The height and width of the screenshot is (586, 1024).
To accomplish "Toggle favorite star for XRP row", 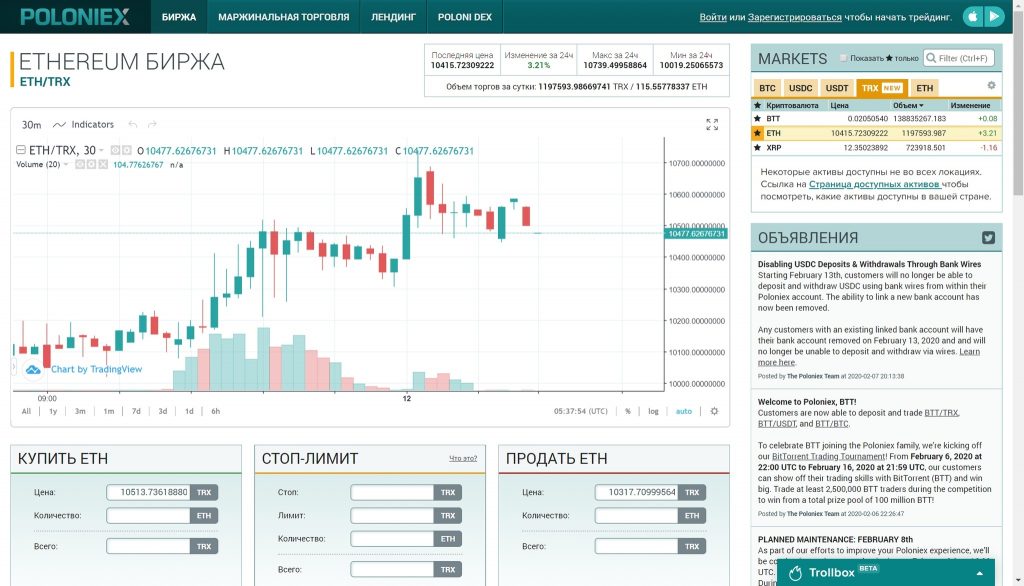I will 758,148.
